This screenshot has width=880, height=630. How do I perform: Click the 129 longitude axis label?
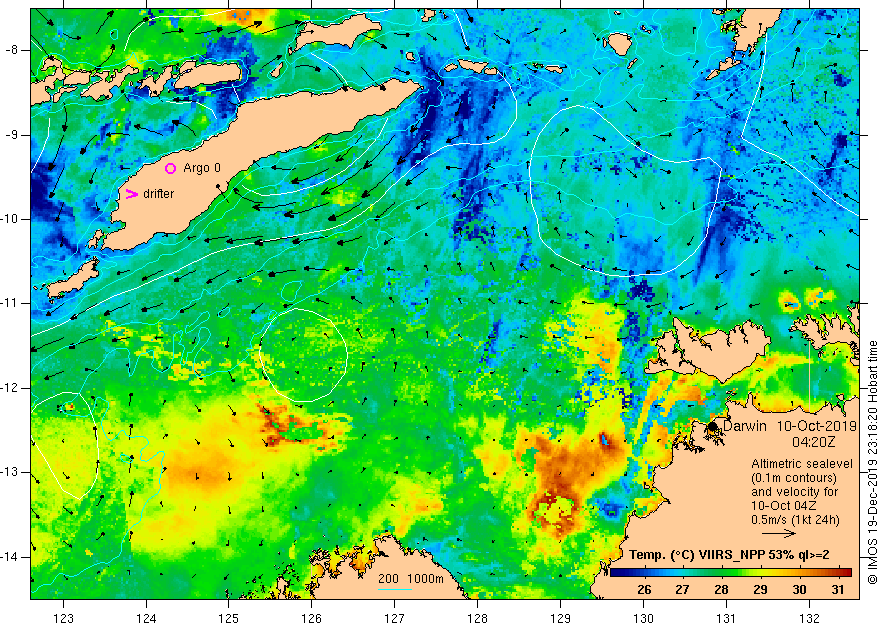click(560, 618)
